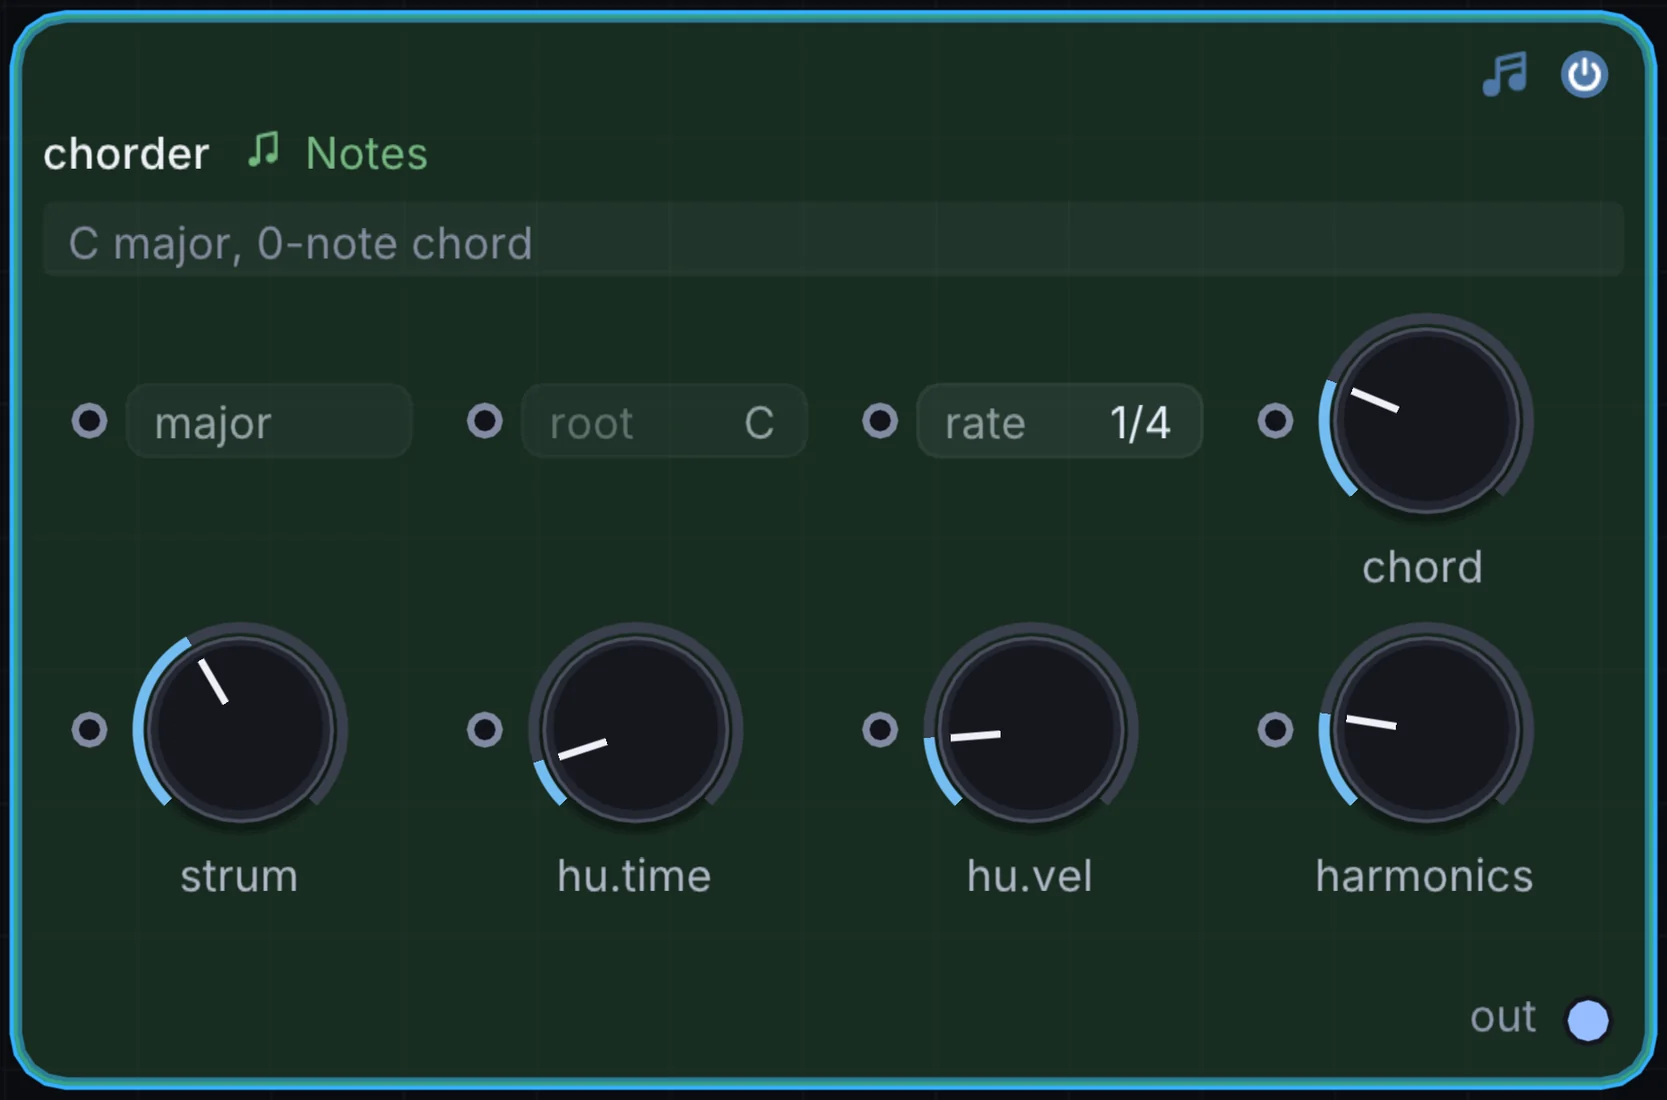
Task: Click the hu.vel knob
Action: tap(1030, 730)
